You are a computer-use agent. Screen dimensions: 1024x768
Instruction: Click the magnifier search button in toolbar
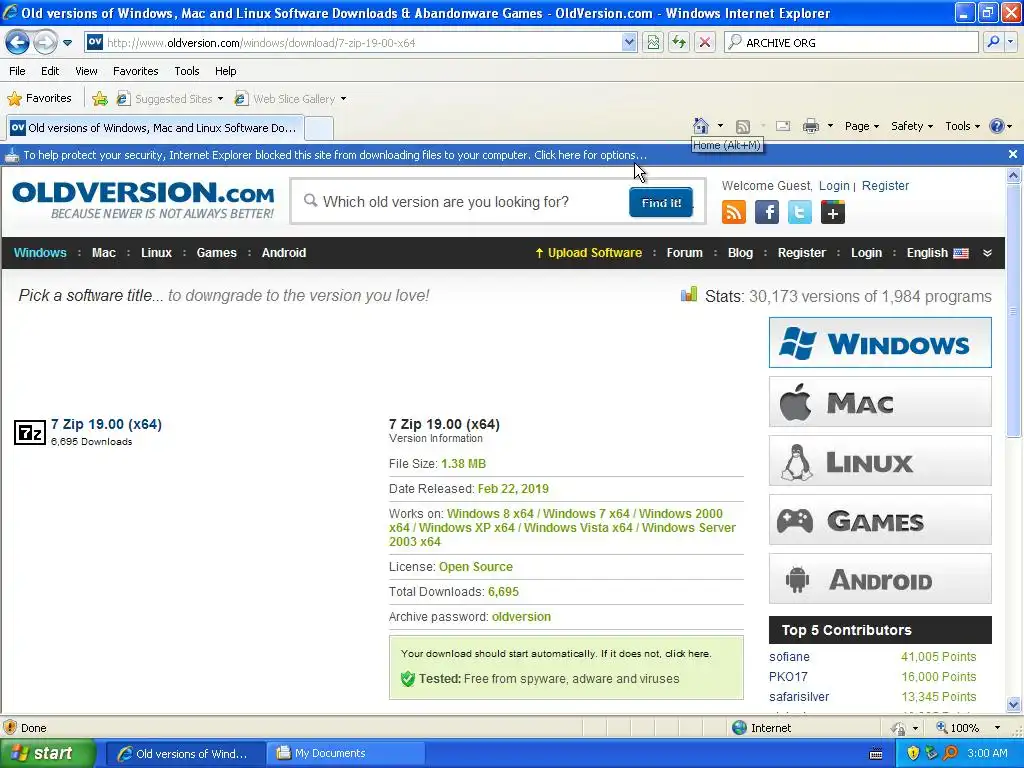point(993,42)
